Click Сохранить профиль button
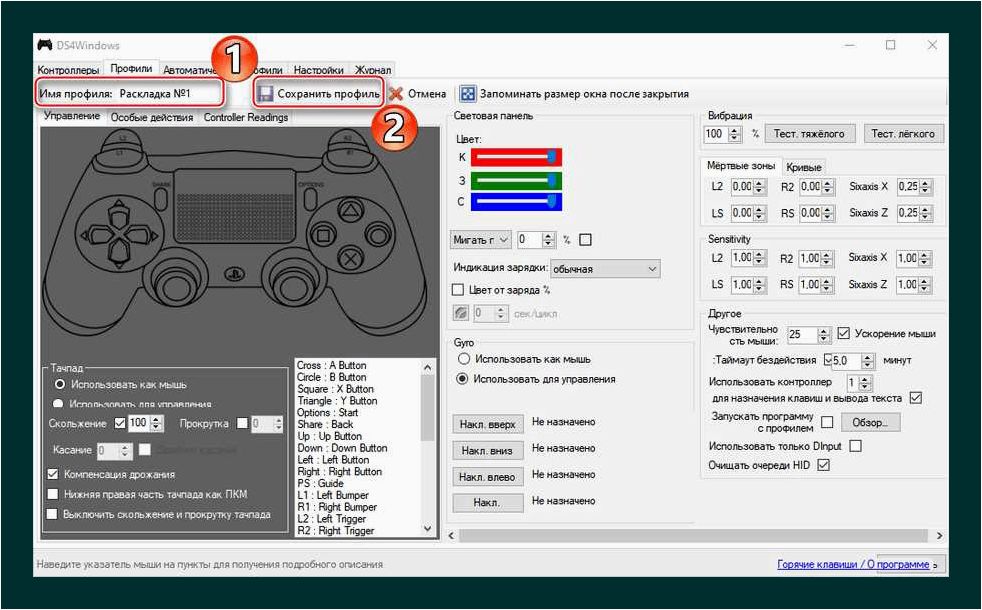982x610 pixels. (319, 94)
